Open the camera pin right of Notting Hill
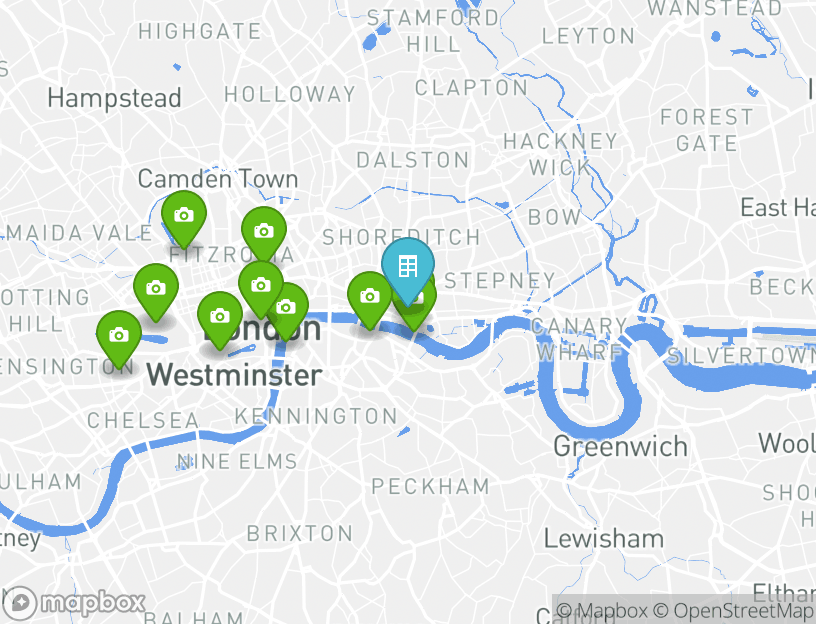 coord(156,290)
